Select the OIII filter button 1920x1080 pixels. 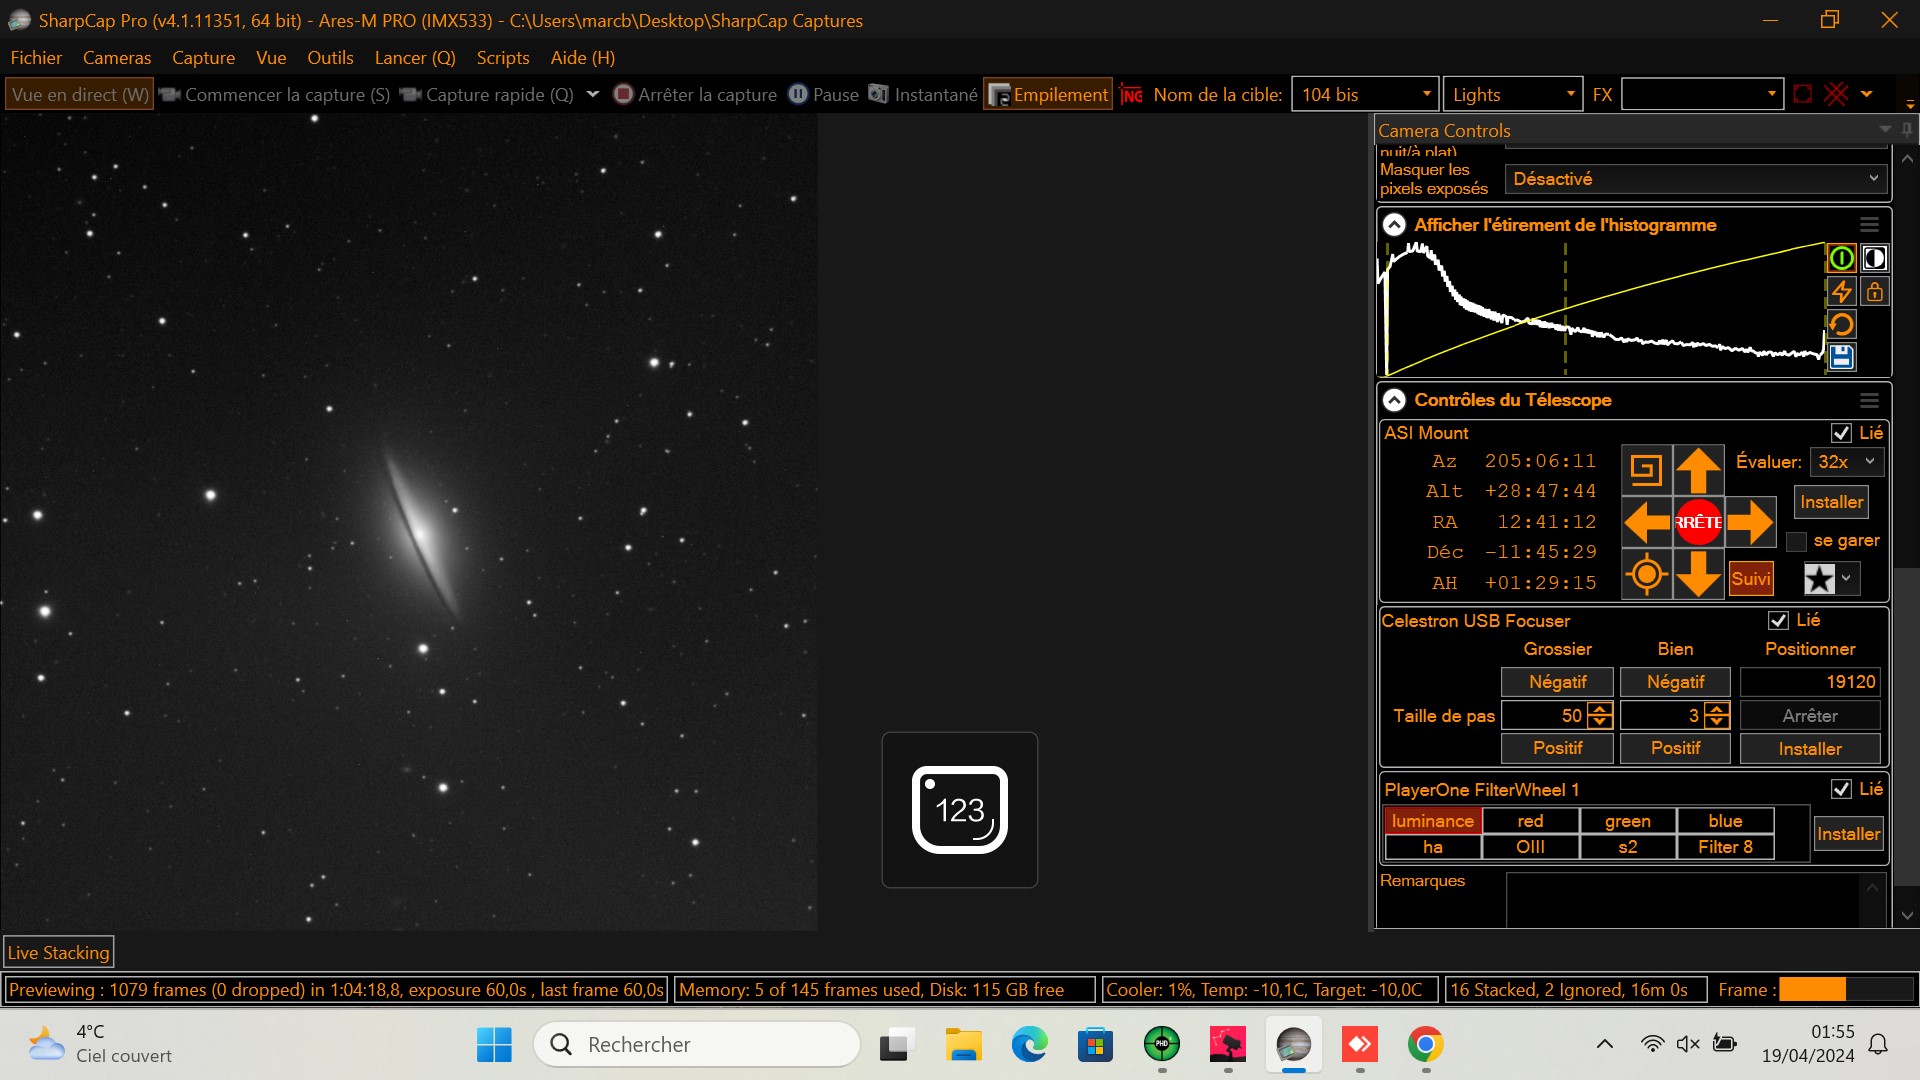[1530, 847]
